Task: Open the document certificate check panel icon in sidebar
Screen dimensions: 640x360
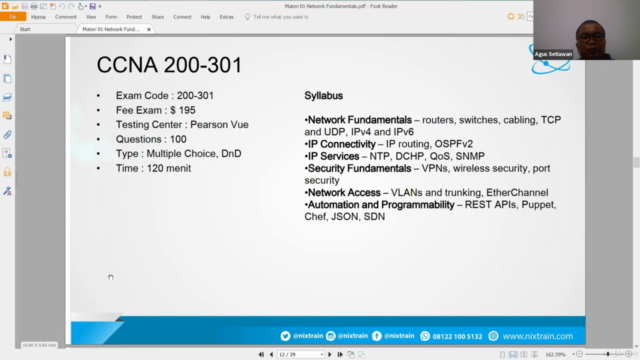Action: [x=7, y=153]
